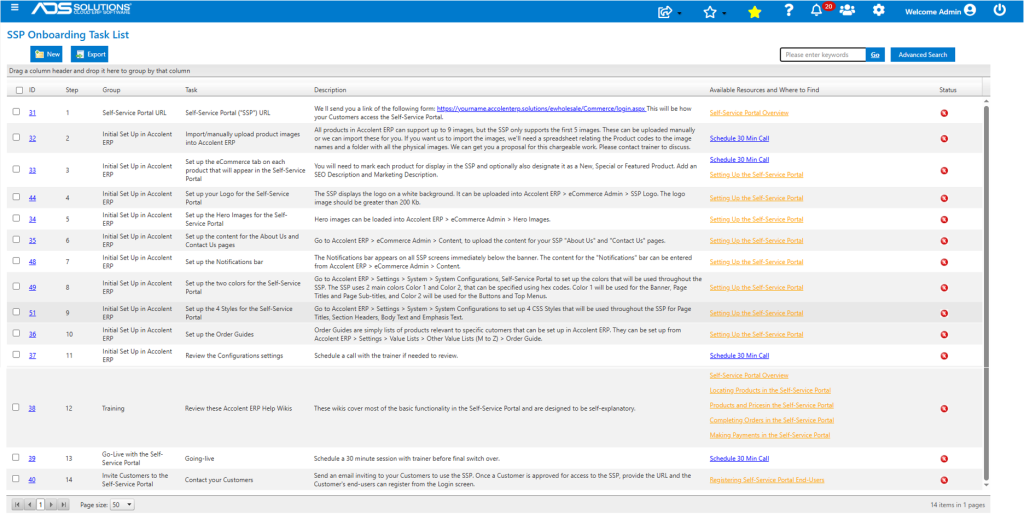Open Making Payments in the Self-Service Portal link
1024x515 pixels.
pos(770,435)
